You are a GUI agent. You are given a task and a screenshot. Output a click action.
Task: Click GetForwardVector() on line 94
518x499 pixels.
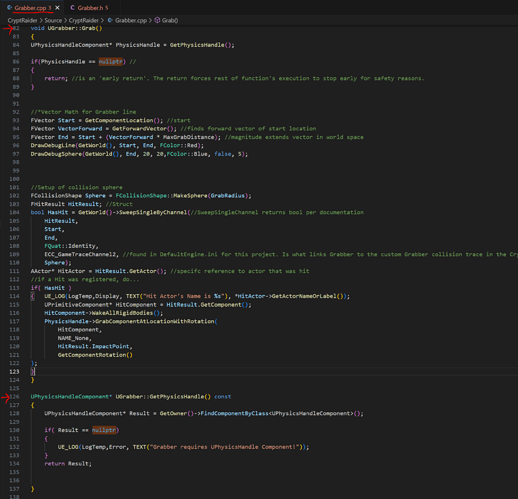pyautogui.click(x=144, y=129)
